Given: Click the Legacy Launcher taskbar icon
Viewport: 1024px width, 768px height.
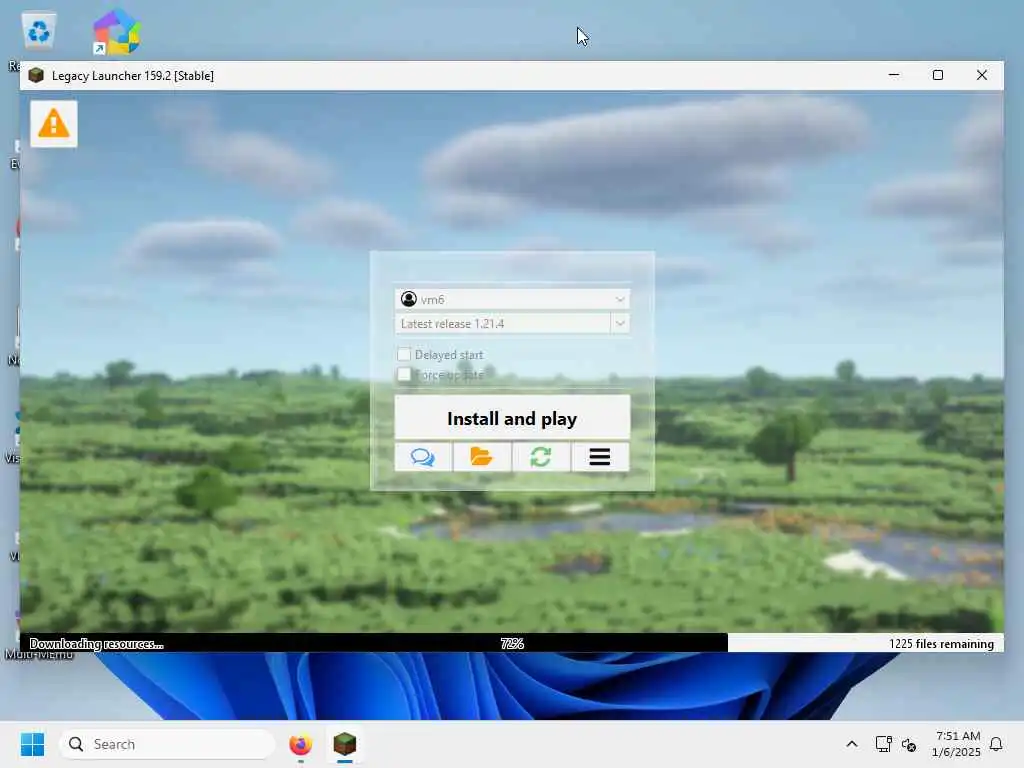Looking at the screenshot, I should point(345,744).
